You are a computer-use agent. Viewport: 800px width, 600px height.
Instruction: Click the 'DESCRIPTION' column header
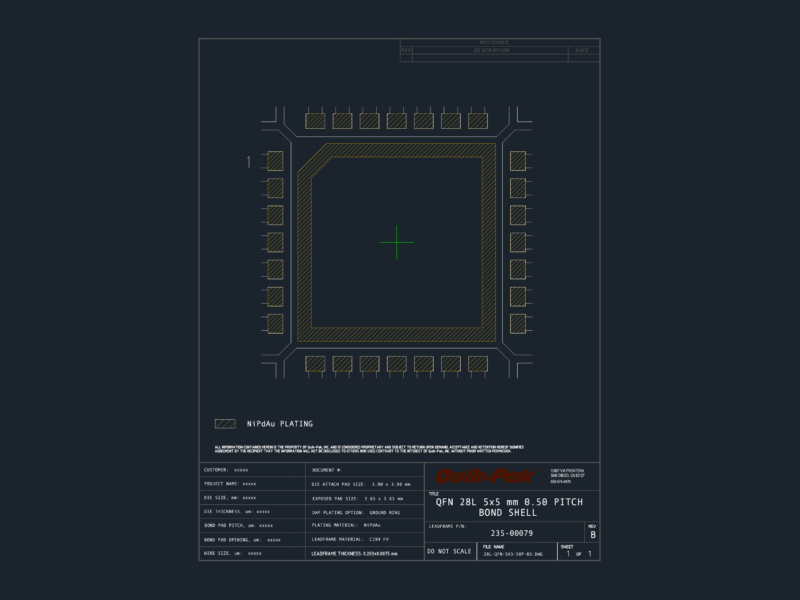491,51
